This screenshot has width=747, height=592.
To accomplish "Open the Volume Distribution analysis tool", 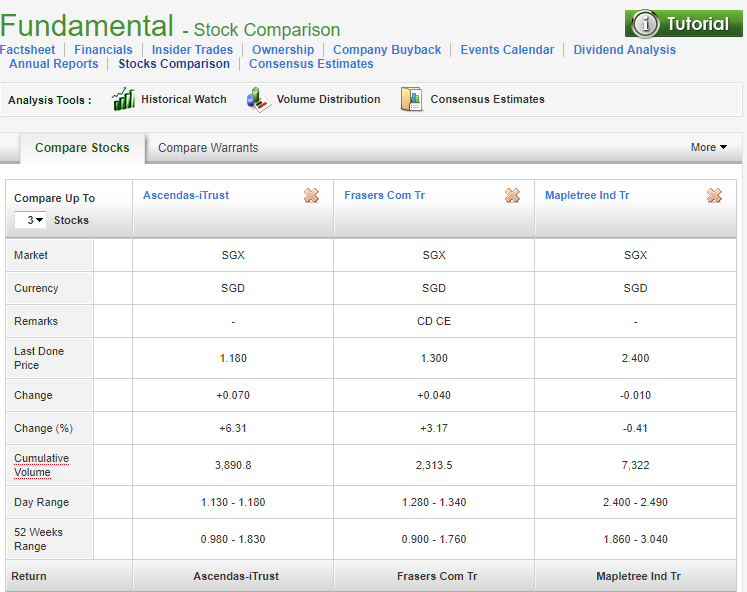I will [328, 99].
